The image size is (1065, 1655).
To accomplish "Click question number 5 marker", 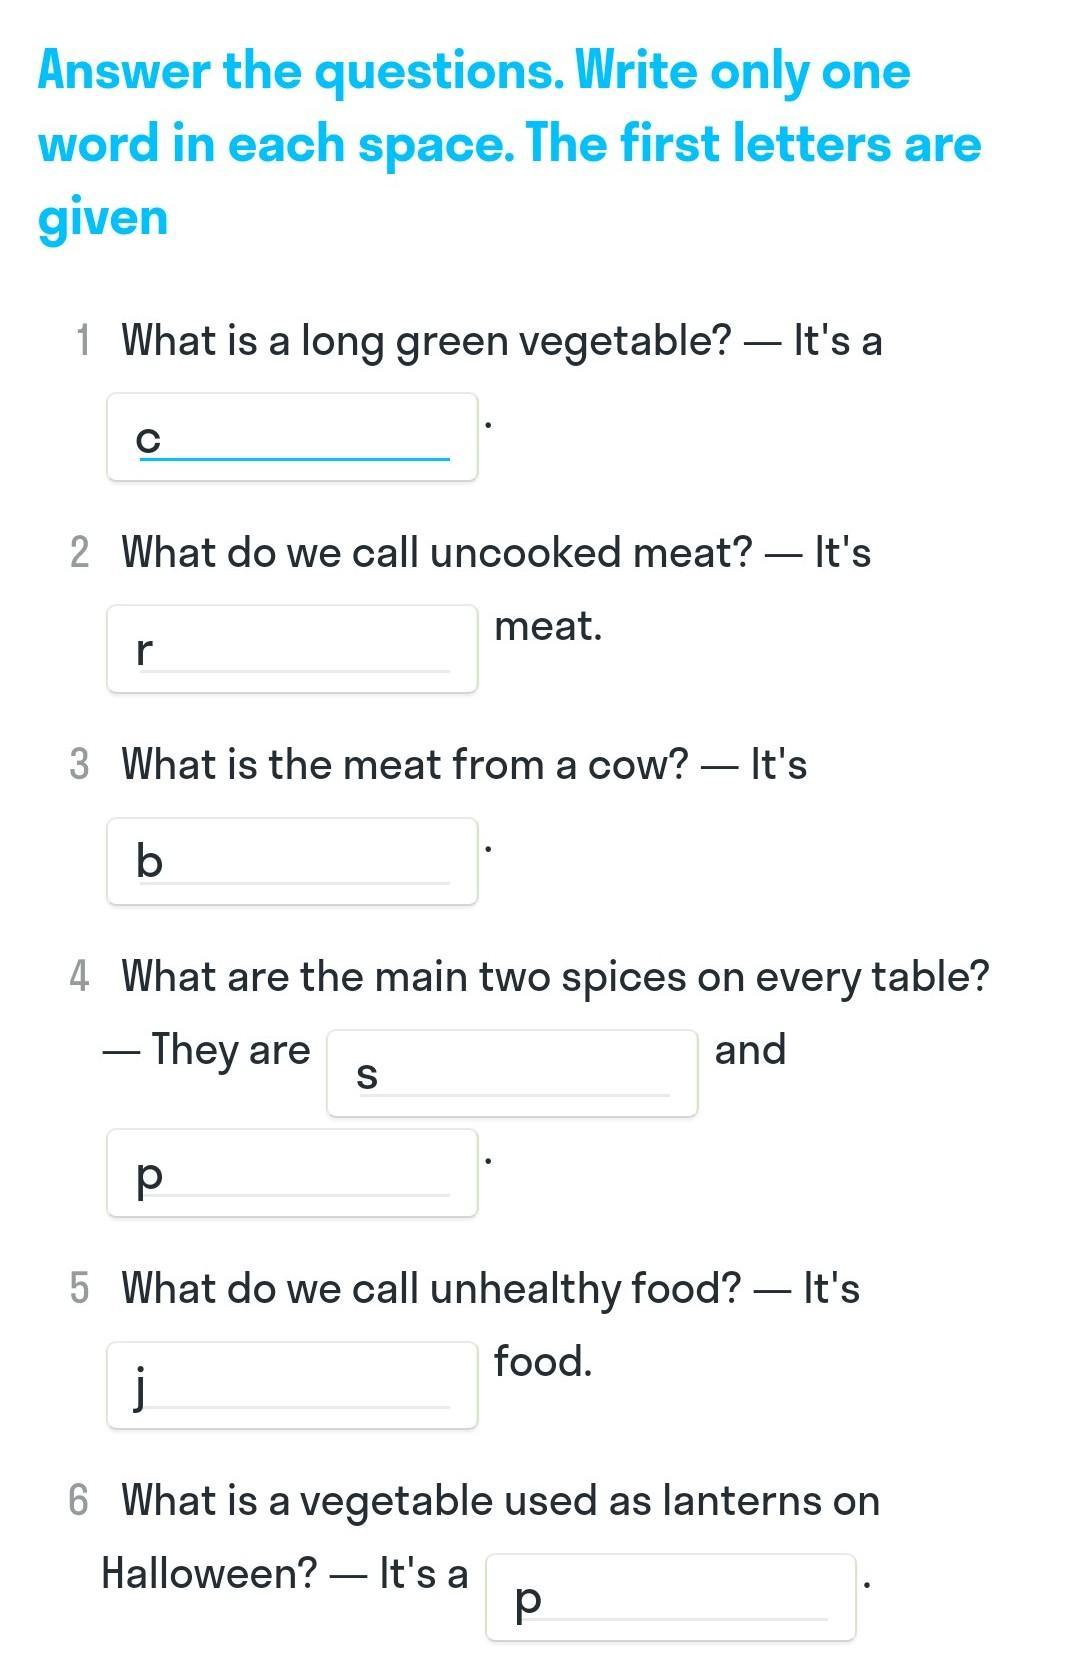I will point(80,1289).
